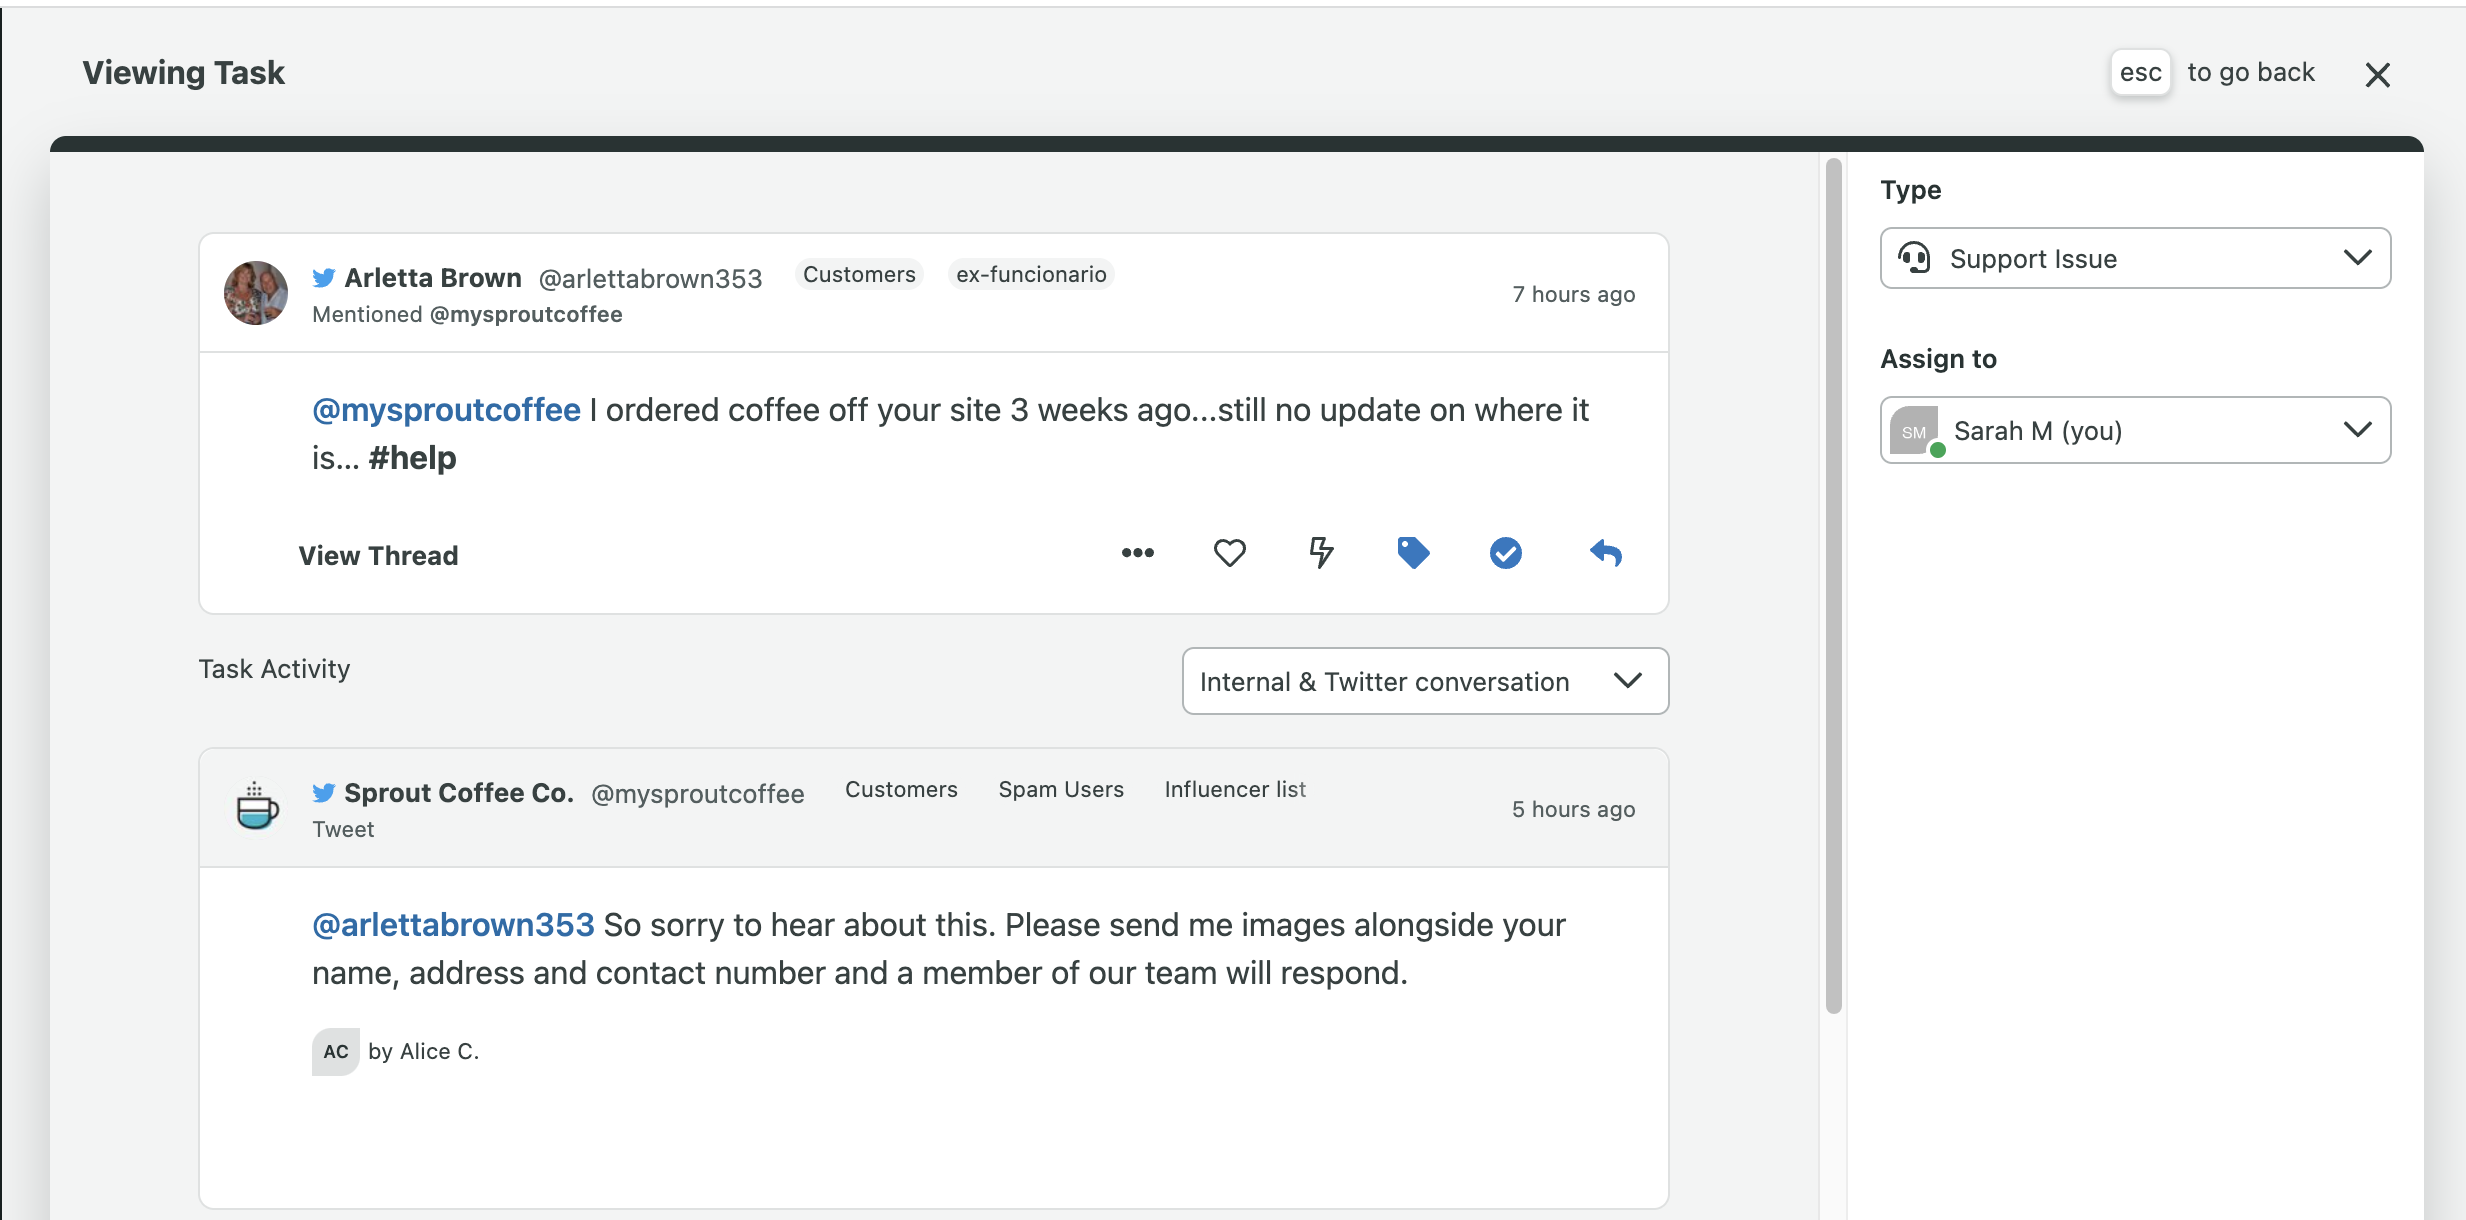This screenshot has height=1220, width=2466.
Task: Expand the Internal & Twitter conversation filter
Action: pyautogui.click(x=1425, y=681)
